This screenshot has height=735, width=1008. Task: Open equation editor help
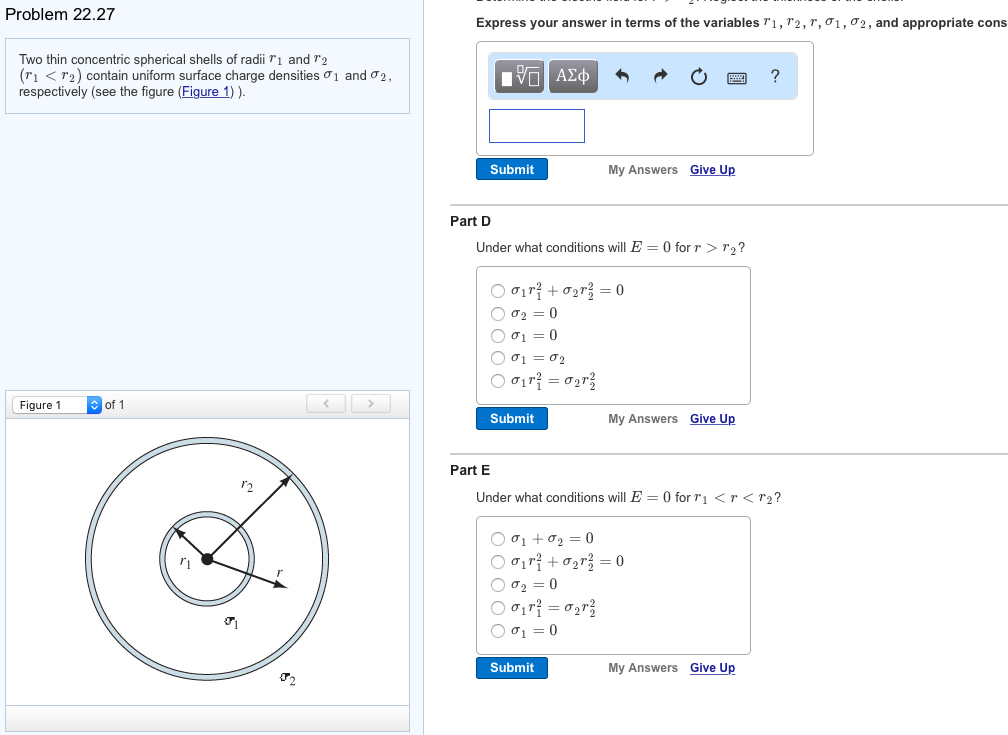pos(777,75)
